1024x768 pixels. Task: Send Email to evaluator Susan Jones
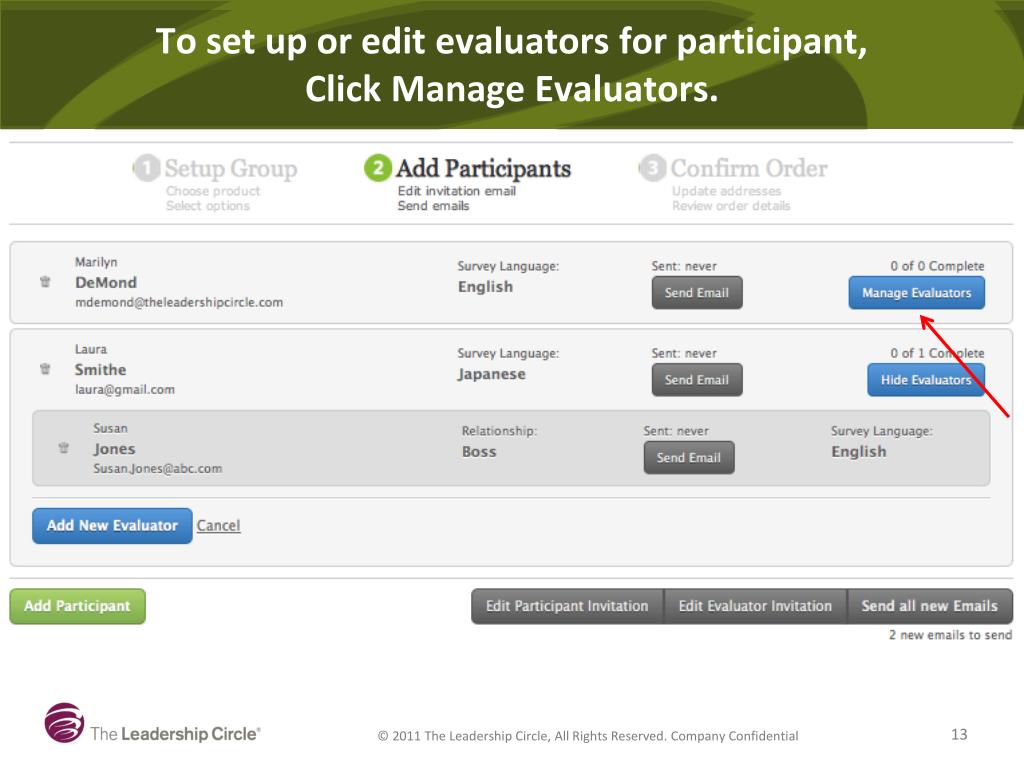click(x=689, y=458)
